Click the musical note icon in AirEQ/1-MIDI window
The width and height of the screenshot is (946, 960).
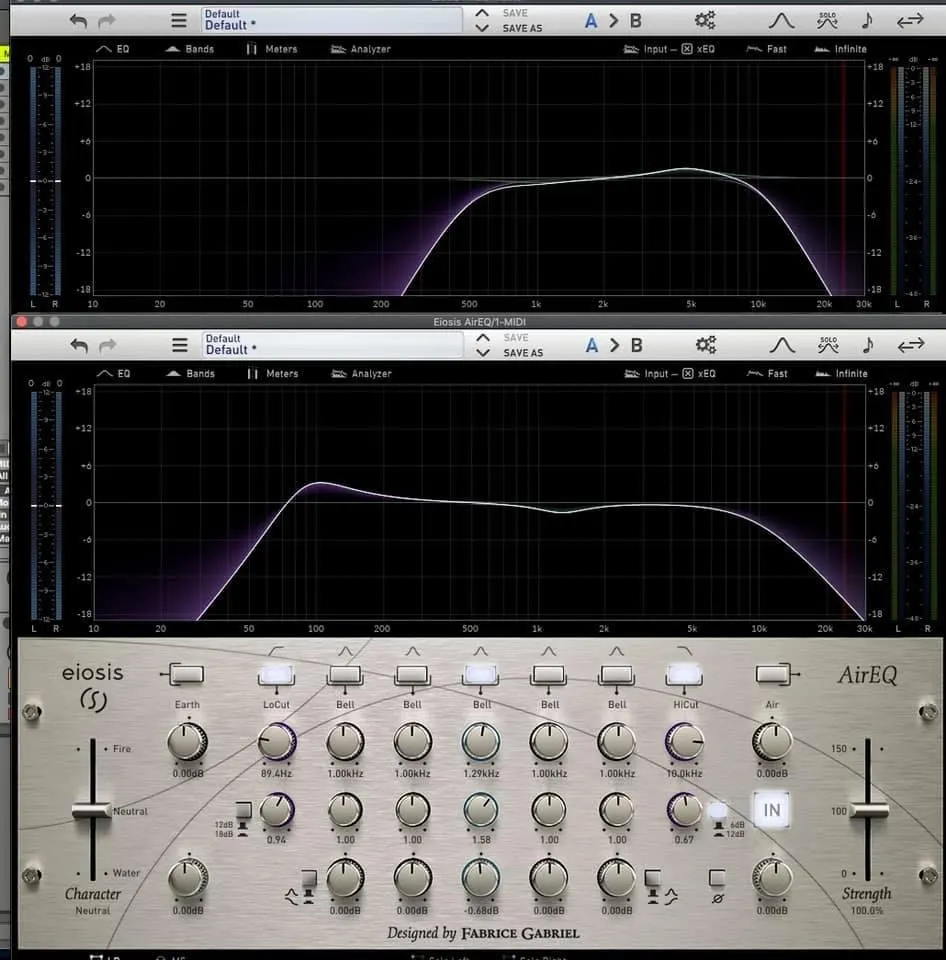pos(867,345)
